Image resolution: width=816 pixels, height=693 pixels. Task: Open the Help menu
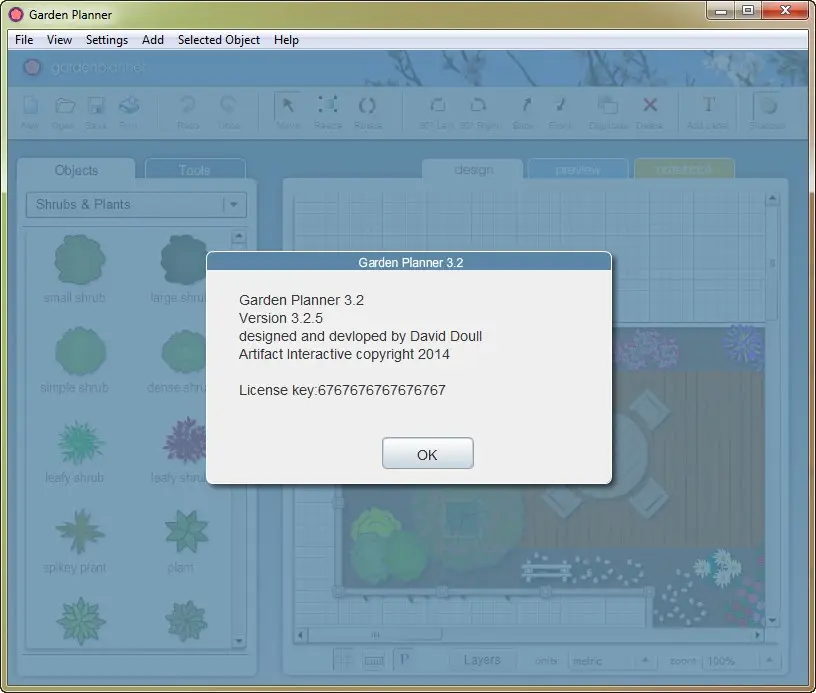[x=286, y=40]
